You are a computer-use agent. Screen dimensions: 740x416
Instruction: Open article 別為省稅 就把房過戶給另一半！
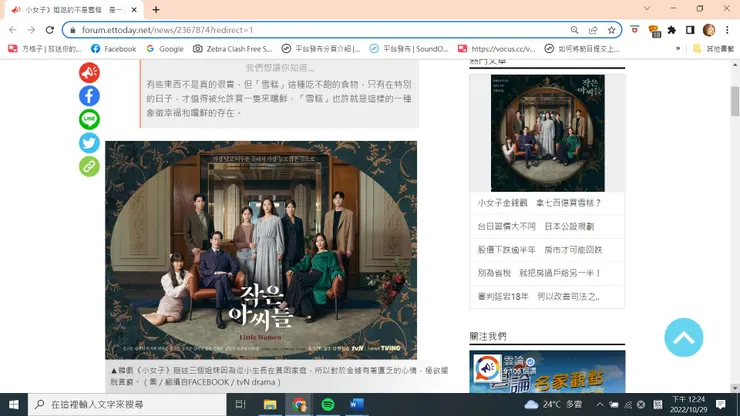539,273
